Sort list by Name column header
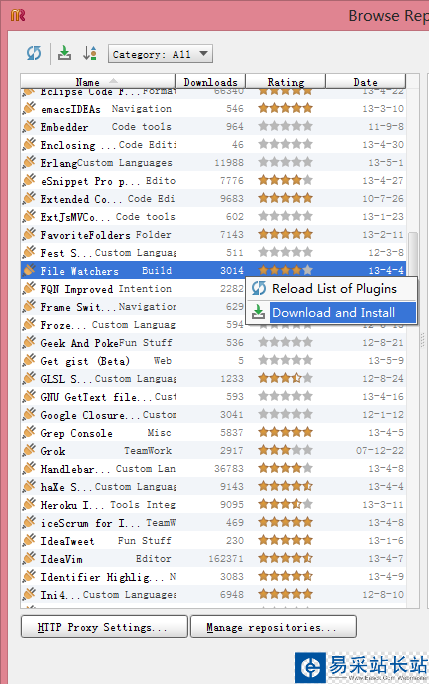This screenshot has width=429, height=684. (98, 82)
